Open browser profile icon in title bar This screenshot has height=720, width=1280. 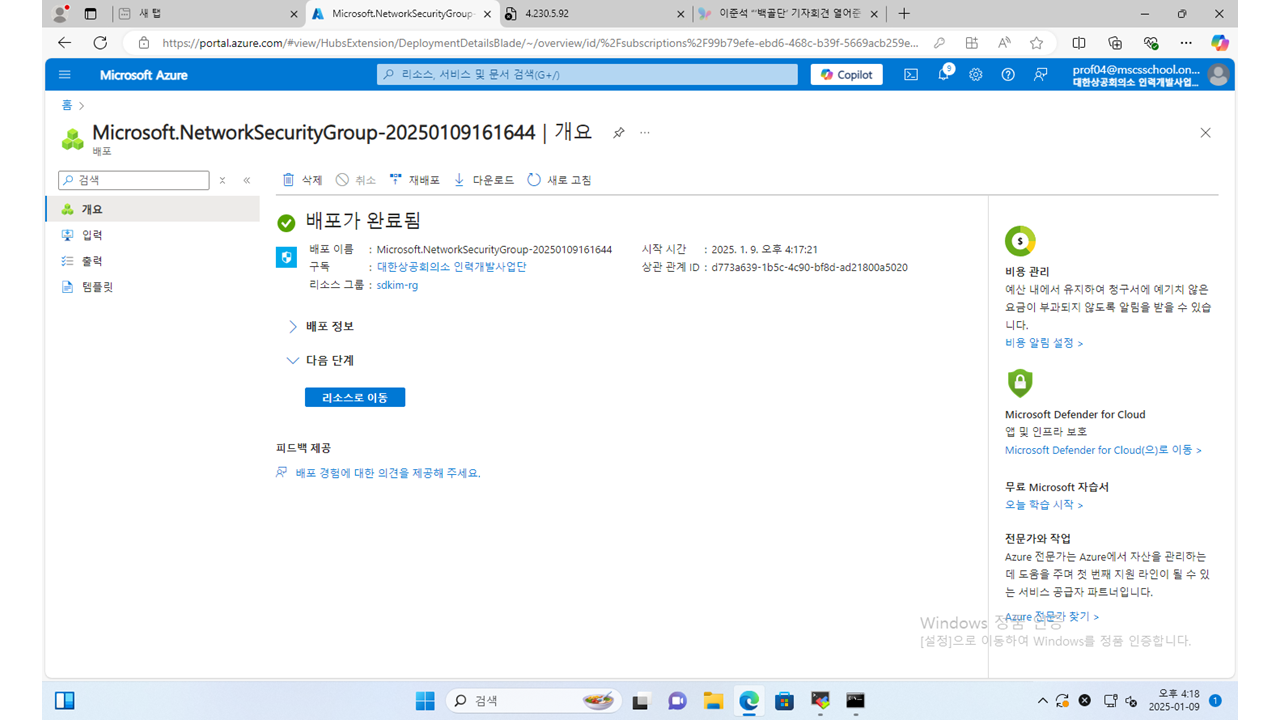61,14
